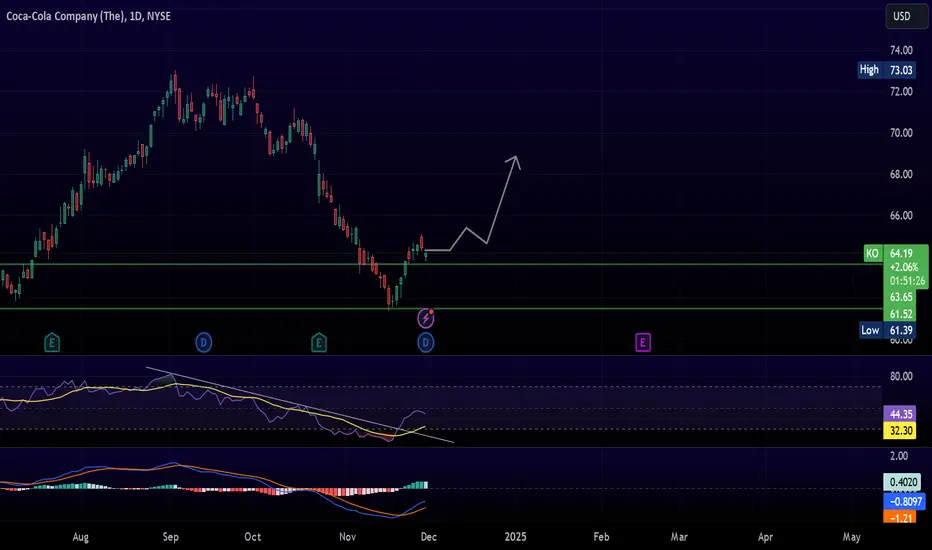Click the 80.00 RSI scale label
This screenshot has height=550, width=932.
(x=901, y=376)
